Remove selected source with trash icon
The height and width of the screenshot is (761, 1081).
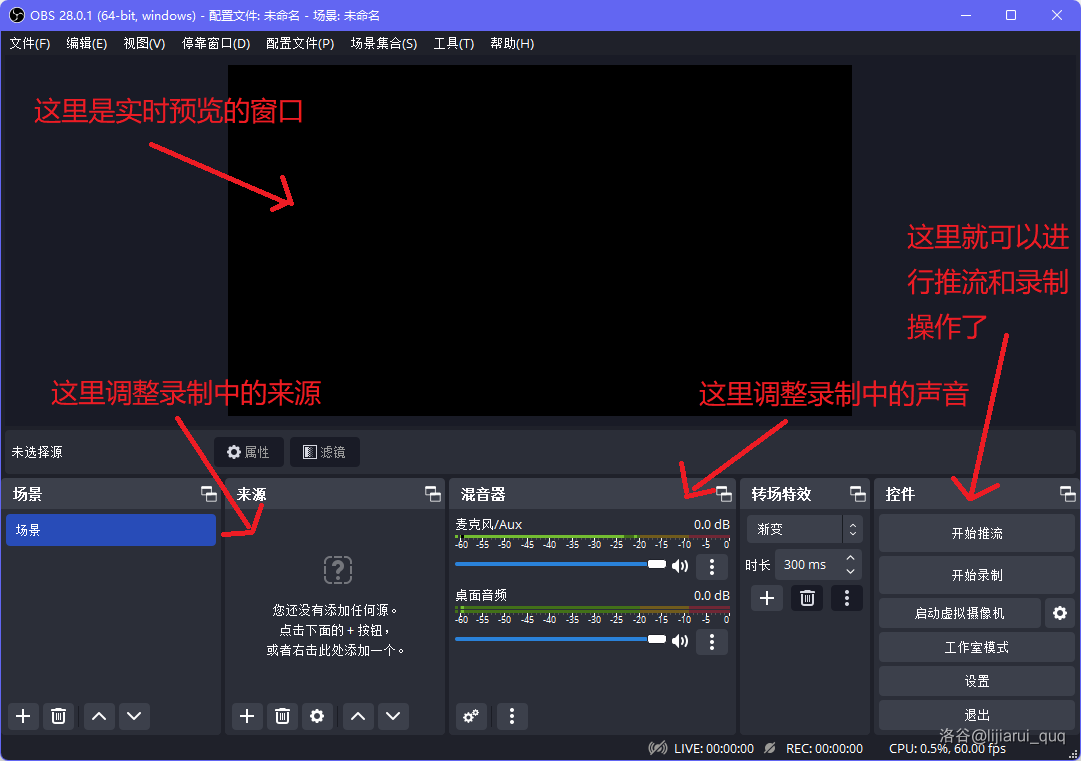(x=282, y=716)
